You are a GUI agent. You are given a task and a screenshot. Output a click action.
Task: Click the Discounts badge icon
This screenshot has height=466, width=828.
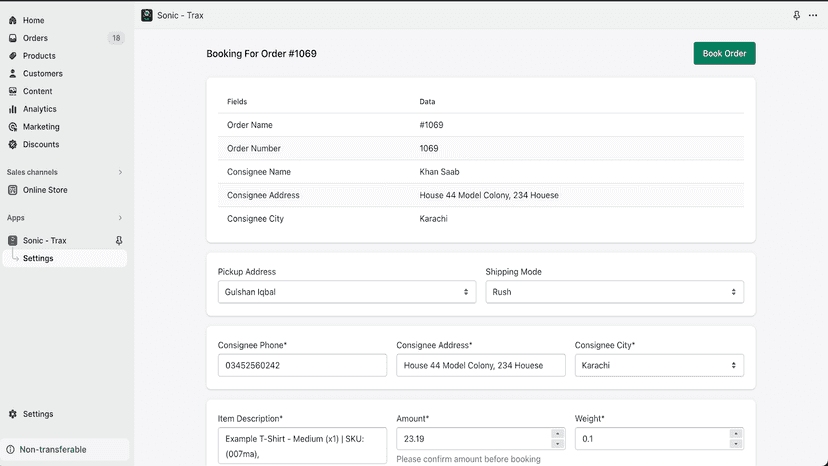[13, 144]
